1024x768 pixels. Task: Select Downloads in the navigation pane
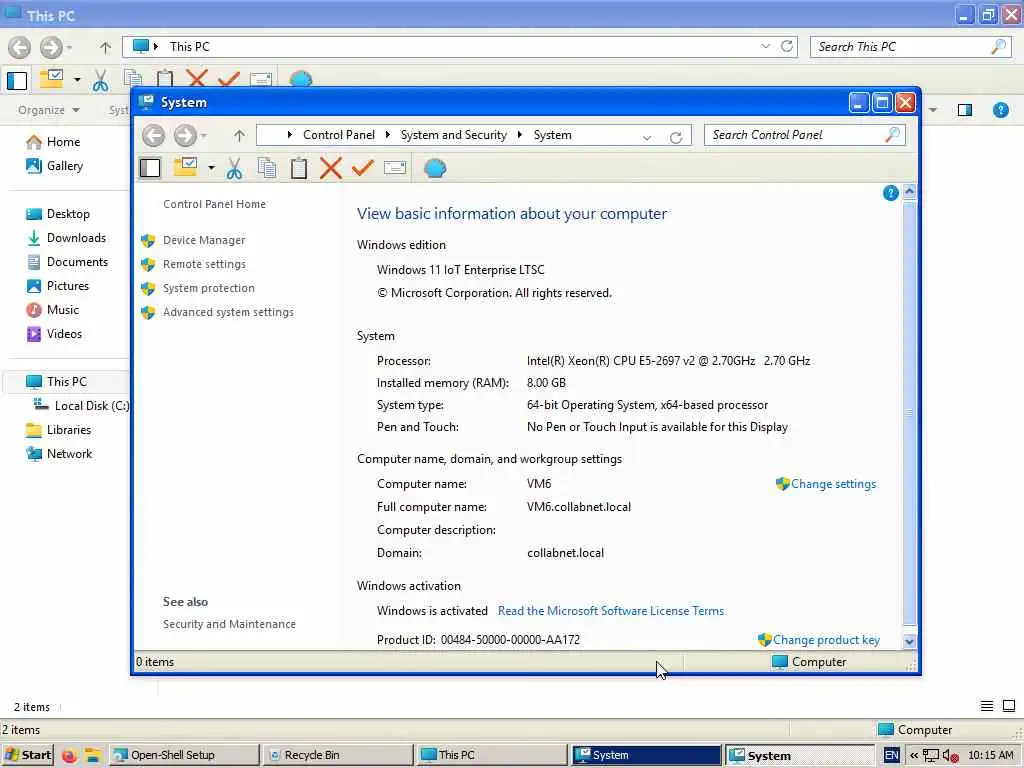76,238
